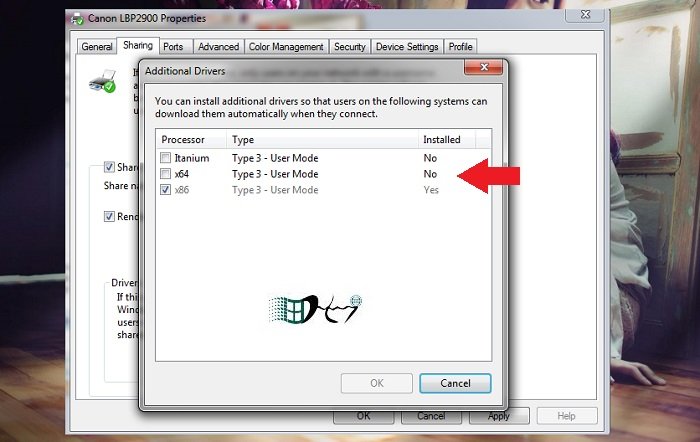
Task: Toggle the x86 processor checkbox
Action: [166, 190]
